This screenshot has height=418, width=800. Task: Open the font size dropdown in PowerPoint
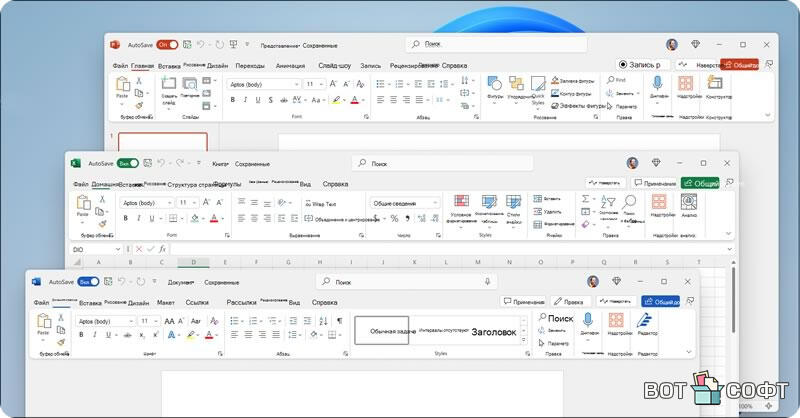coord(321,84)
